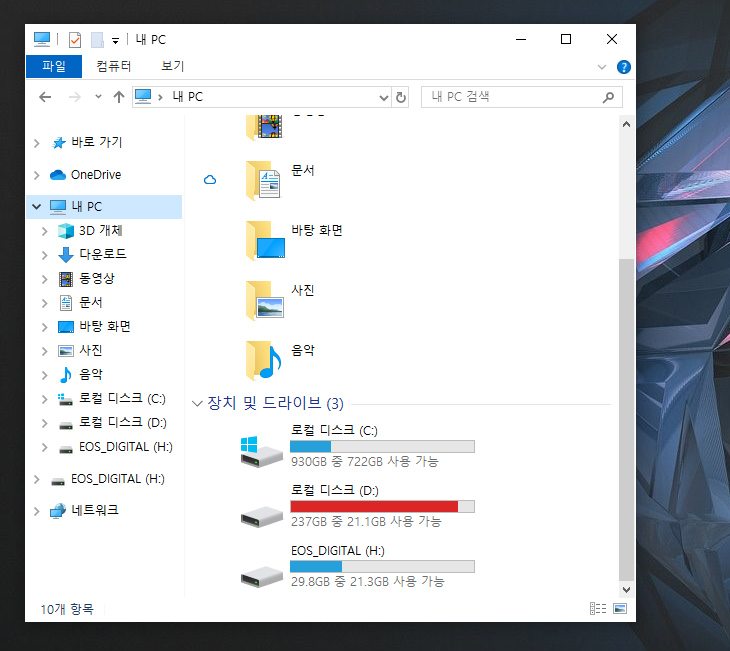
Task: Select 3D 개체 in the sidebar
Action: (101, 231)
